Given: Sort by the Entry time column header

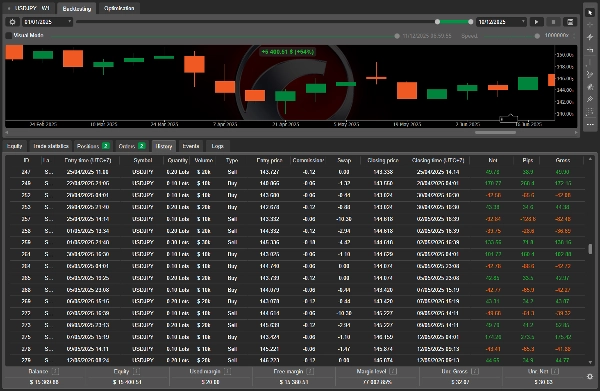Looking at the screenshot, I should tap(88, 160).
